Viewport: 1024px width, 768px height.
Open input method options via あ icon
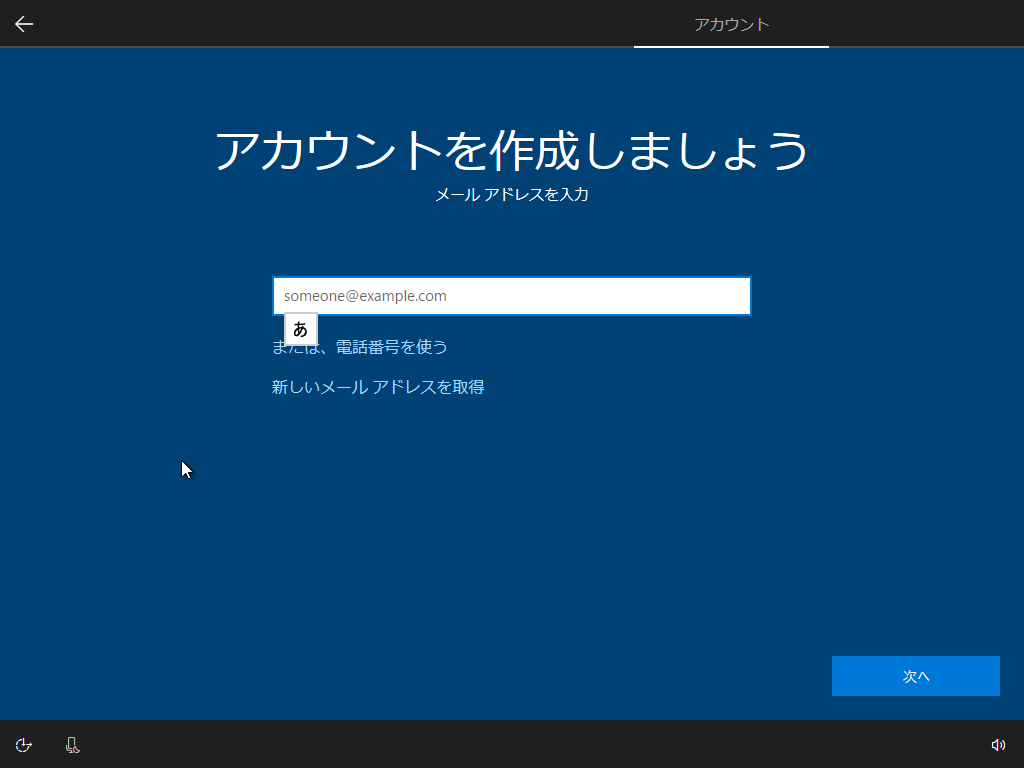tap(300, 329)
